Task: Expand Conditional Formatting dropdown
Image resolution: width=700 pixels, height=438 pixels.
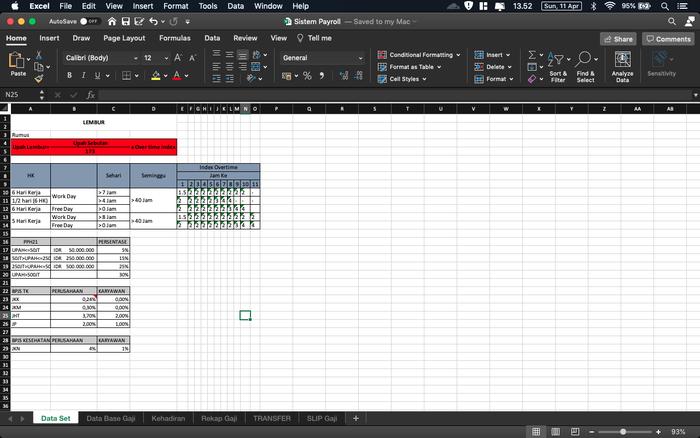Action: (x=458, y=55)
